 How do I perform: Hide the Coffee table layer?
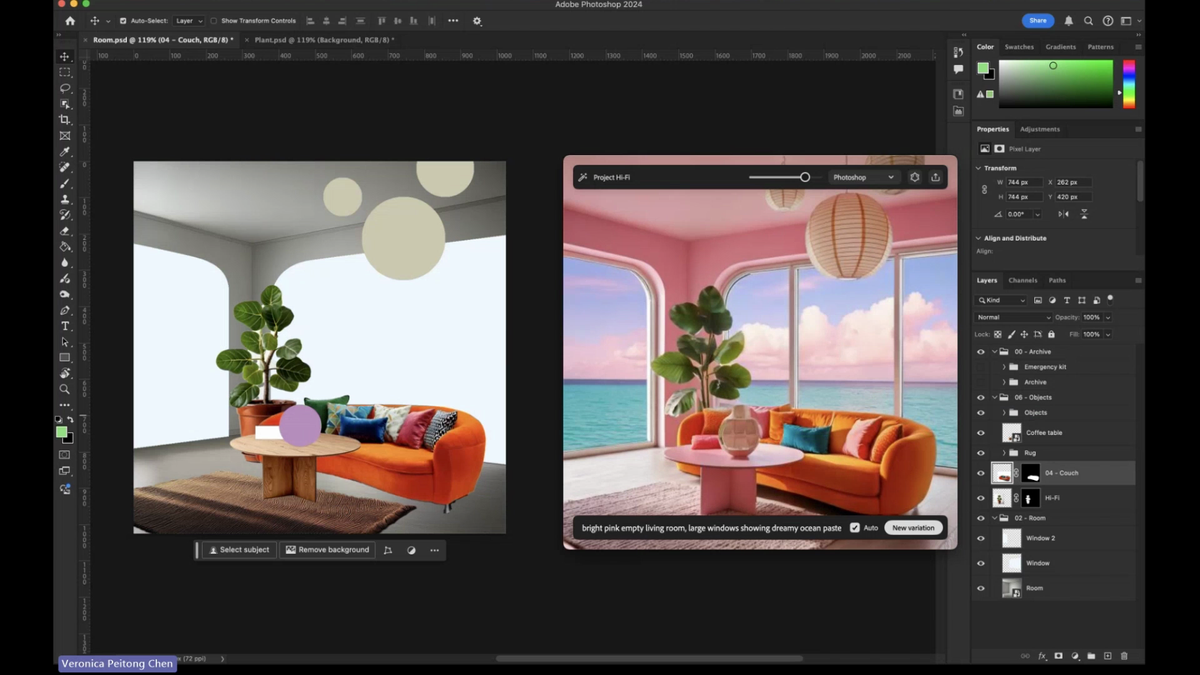pos(980,433)
